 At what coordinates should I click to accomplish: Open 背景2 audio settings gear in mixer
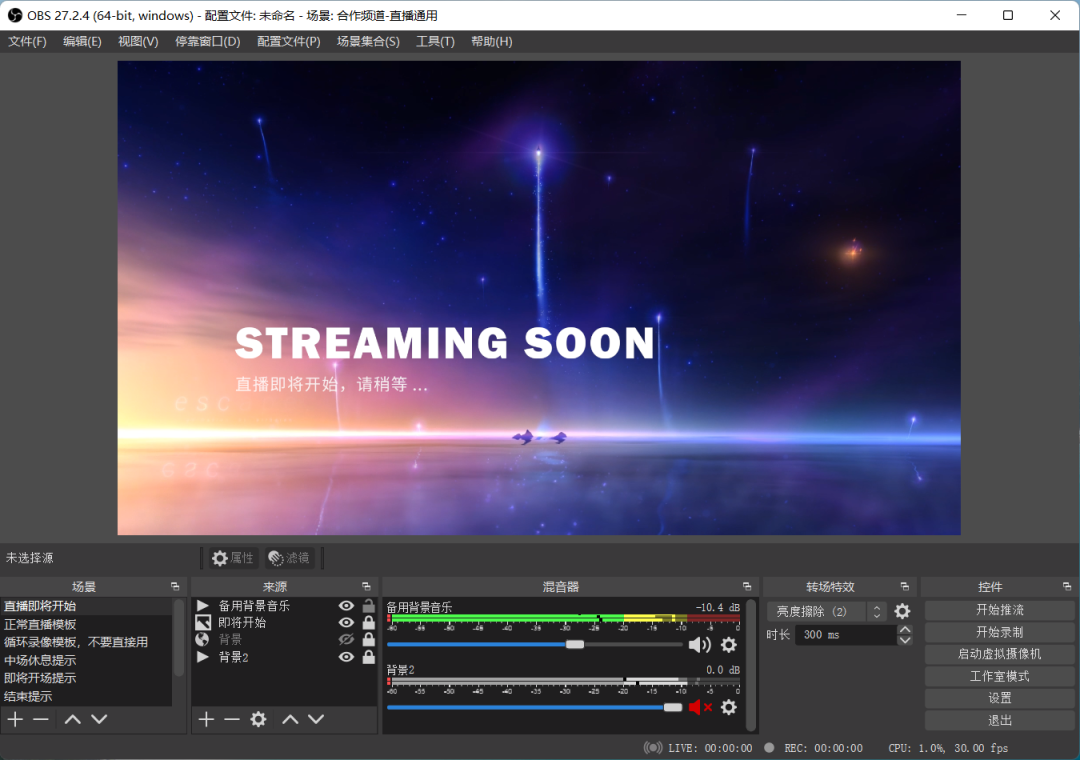tap(729, 707)
